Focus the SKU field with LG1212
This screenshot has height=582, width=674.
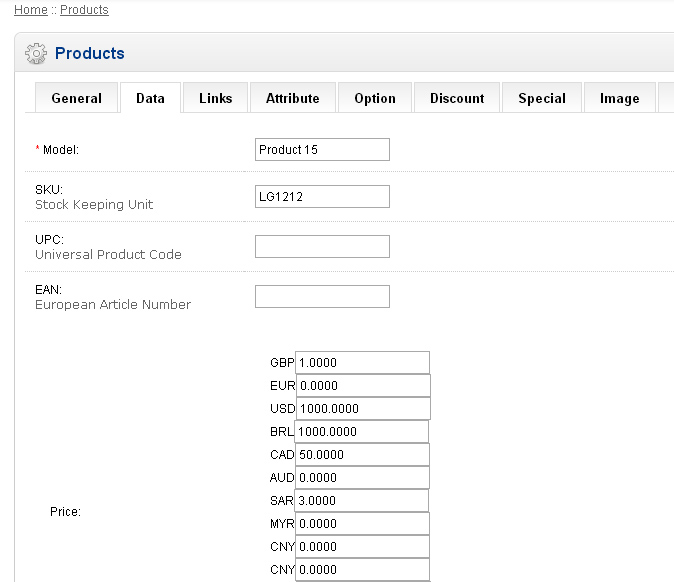pyautogui.click(x=322, y=197)
